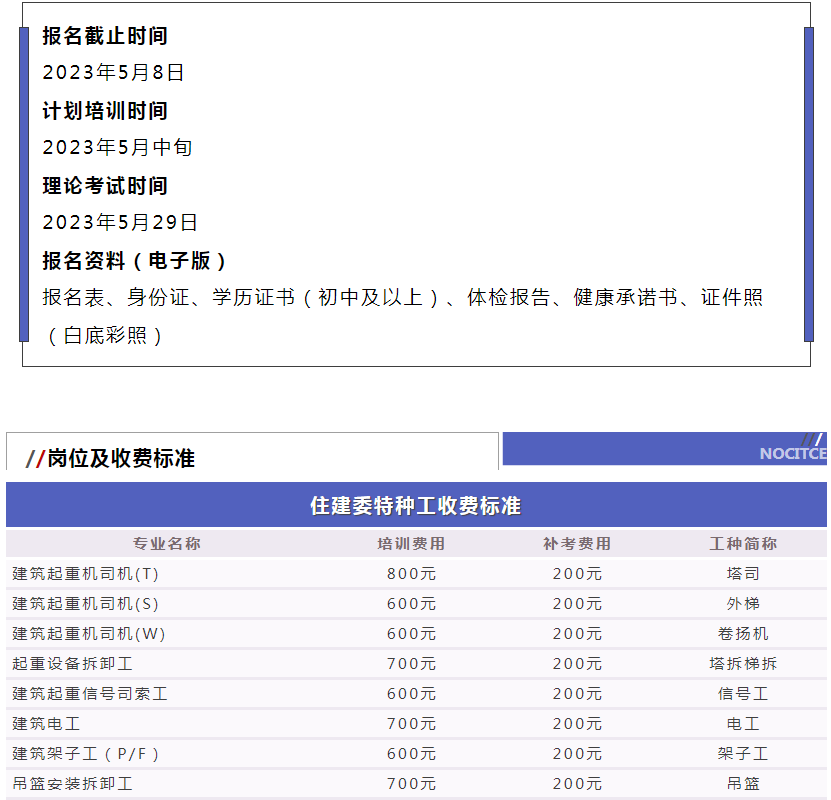Click the 专业名称 column header
Viewport: 831px width, 800px height.
click(167, 544)
